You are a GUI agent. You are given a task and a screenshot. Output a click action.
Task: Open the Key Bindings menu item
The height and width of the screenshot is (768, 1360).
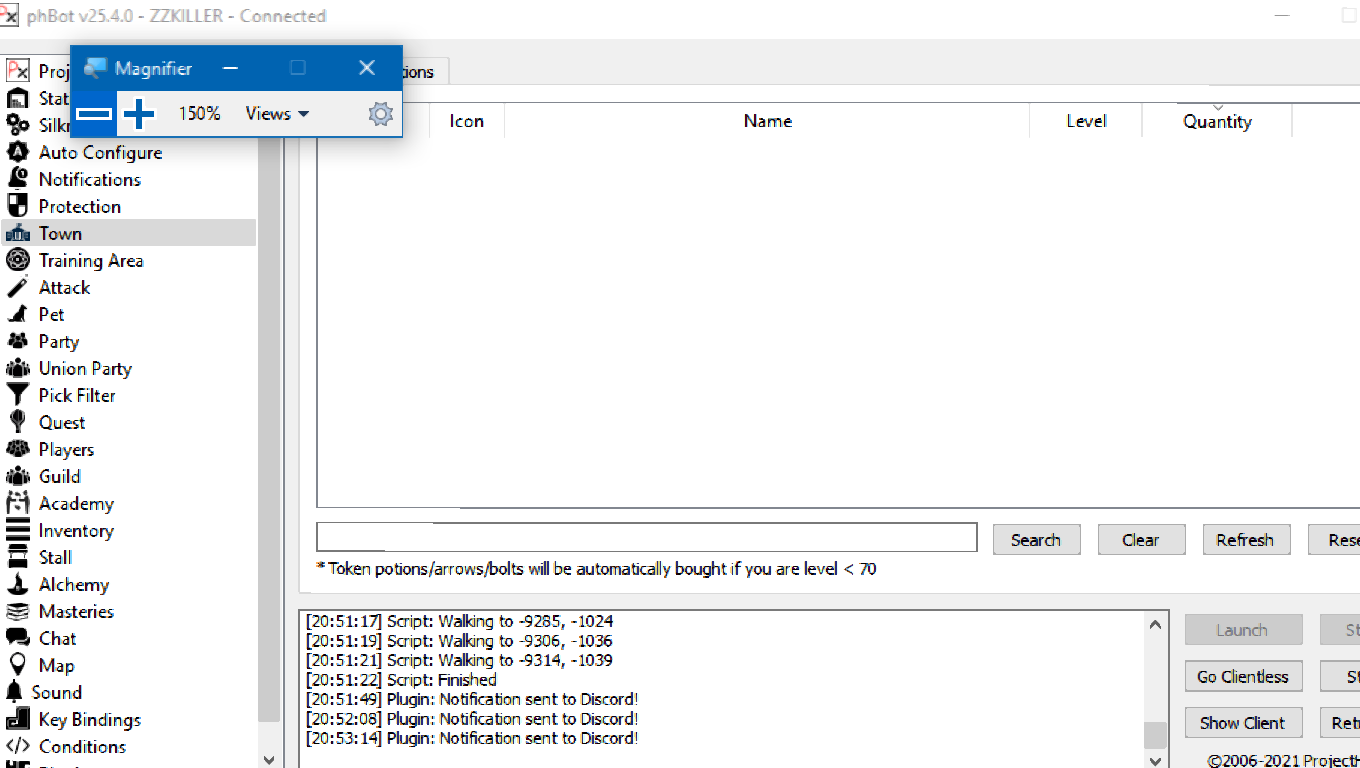pos(89,719)
